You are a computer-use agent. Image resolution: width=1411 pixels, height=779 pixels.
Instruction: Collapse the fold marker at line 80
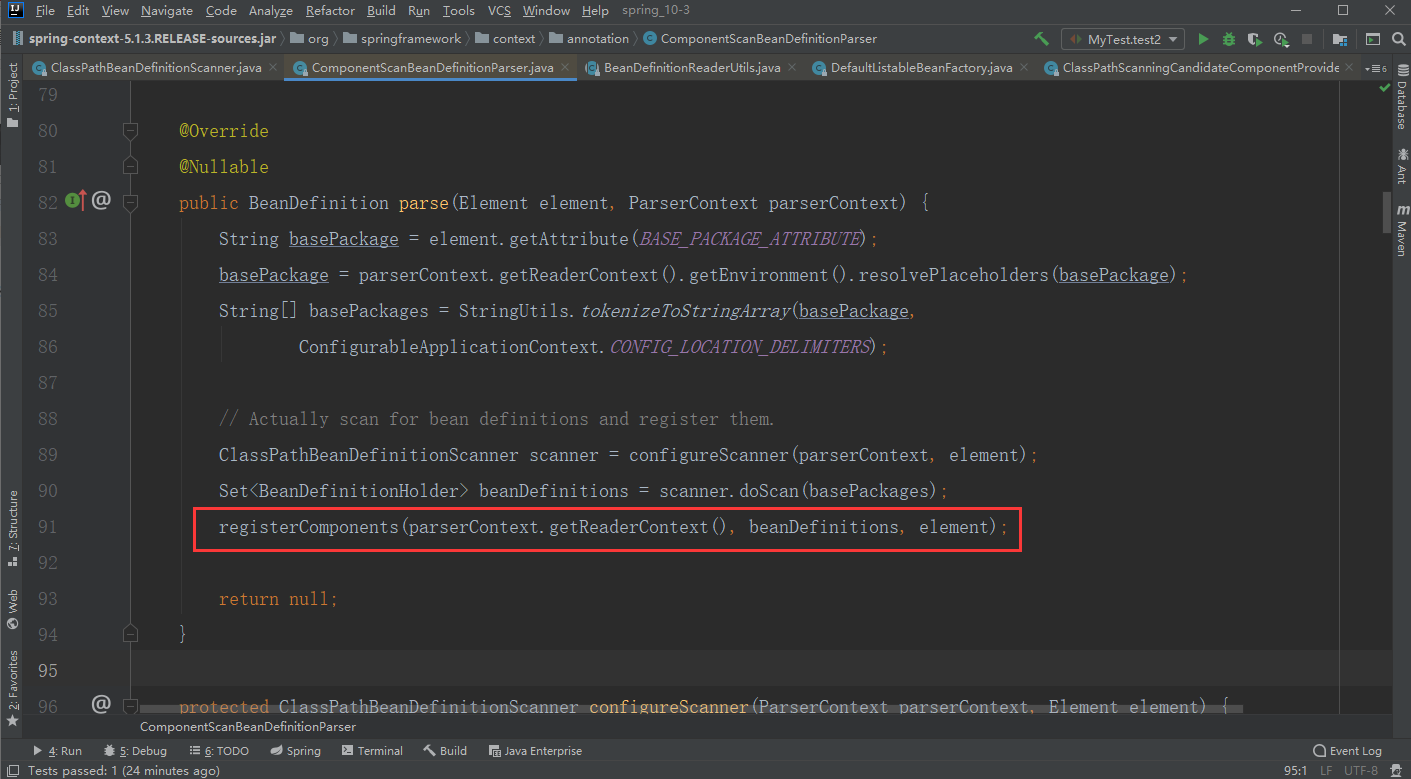click(x=130, y=131)
